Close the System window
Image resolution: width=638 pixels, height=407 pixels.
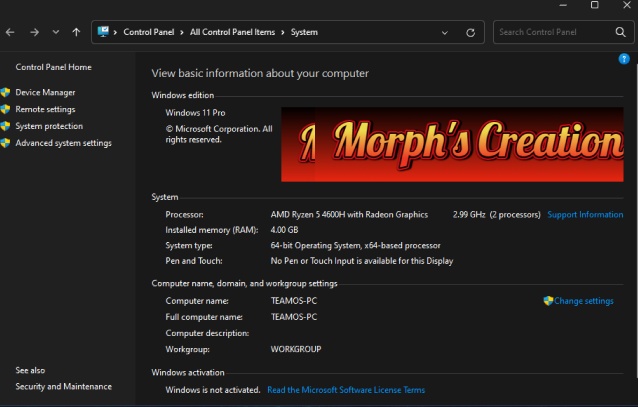pyautogui.click(x=627, y=5)
